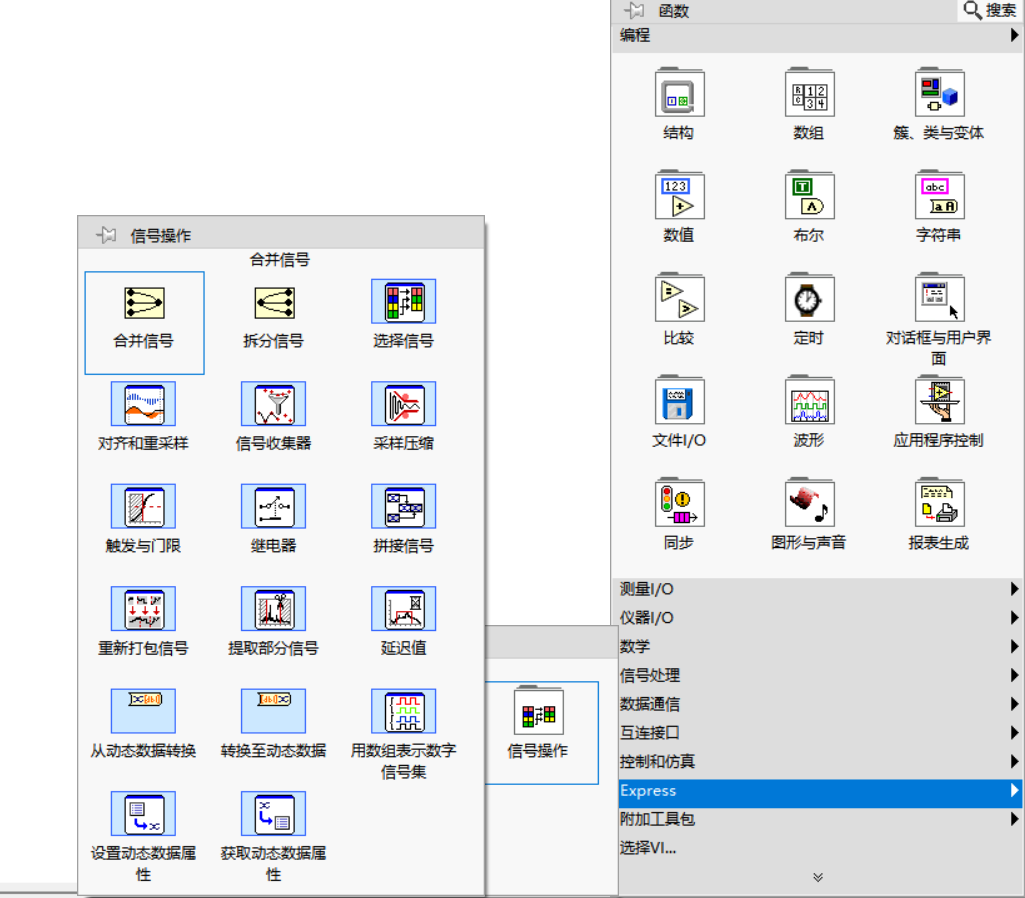Screen dimensions: 1025x898
Task: Open the Express category menu item
Action: [818, 791]
